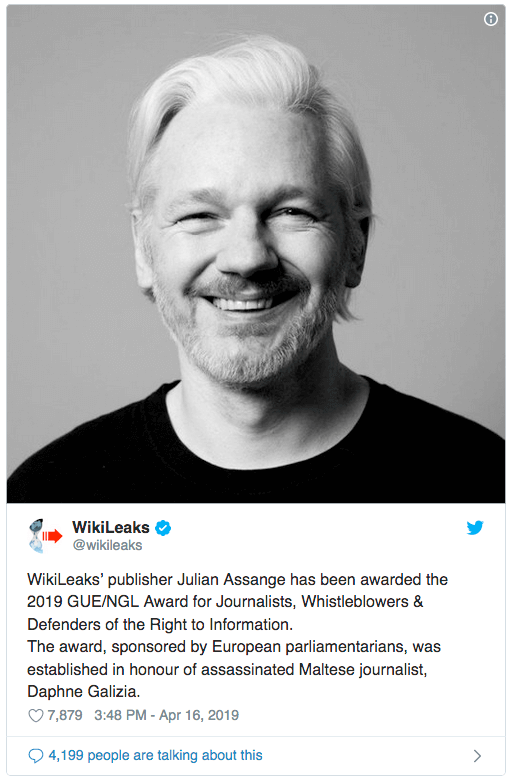Click the 3:48 PM - Apr 16, 2019 timestamp
515x783 pixels.
pos(166,715)
